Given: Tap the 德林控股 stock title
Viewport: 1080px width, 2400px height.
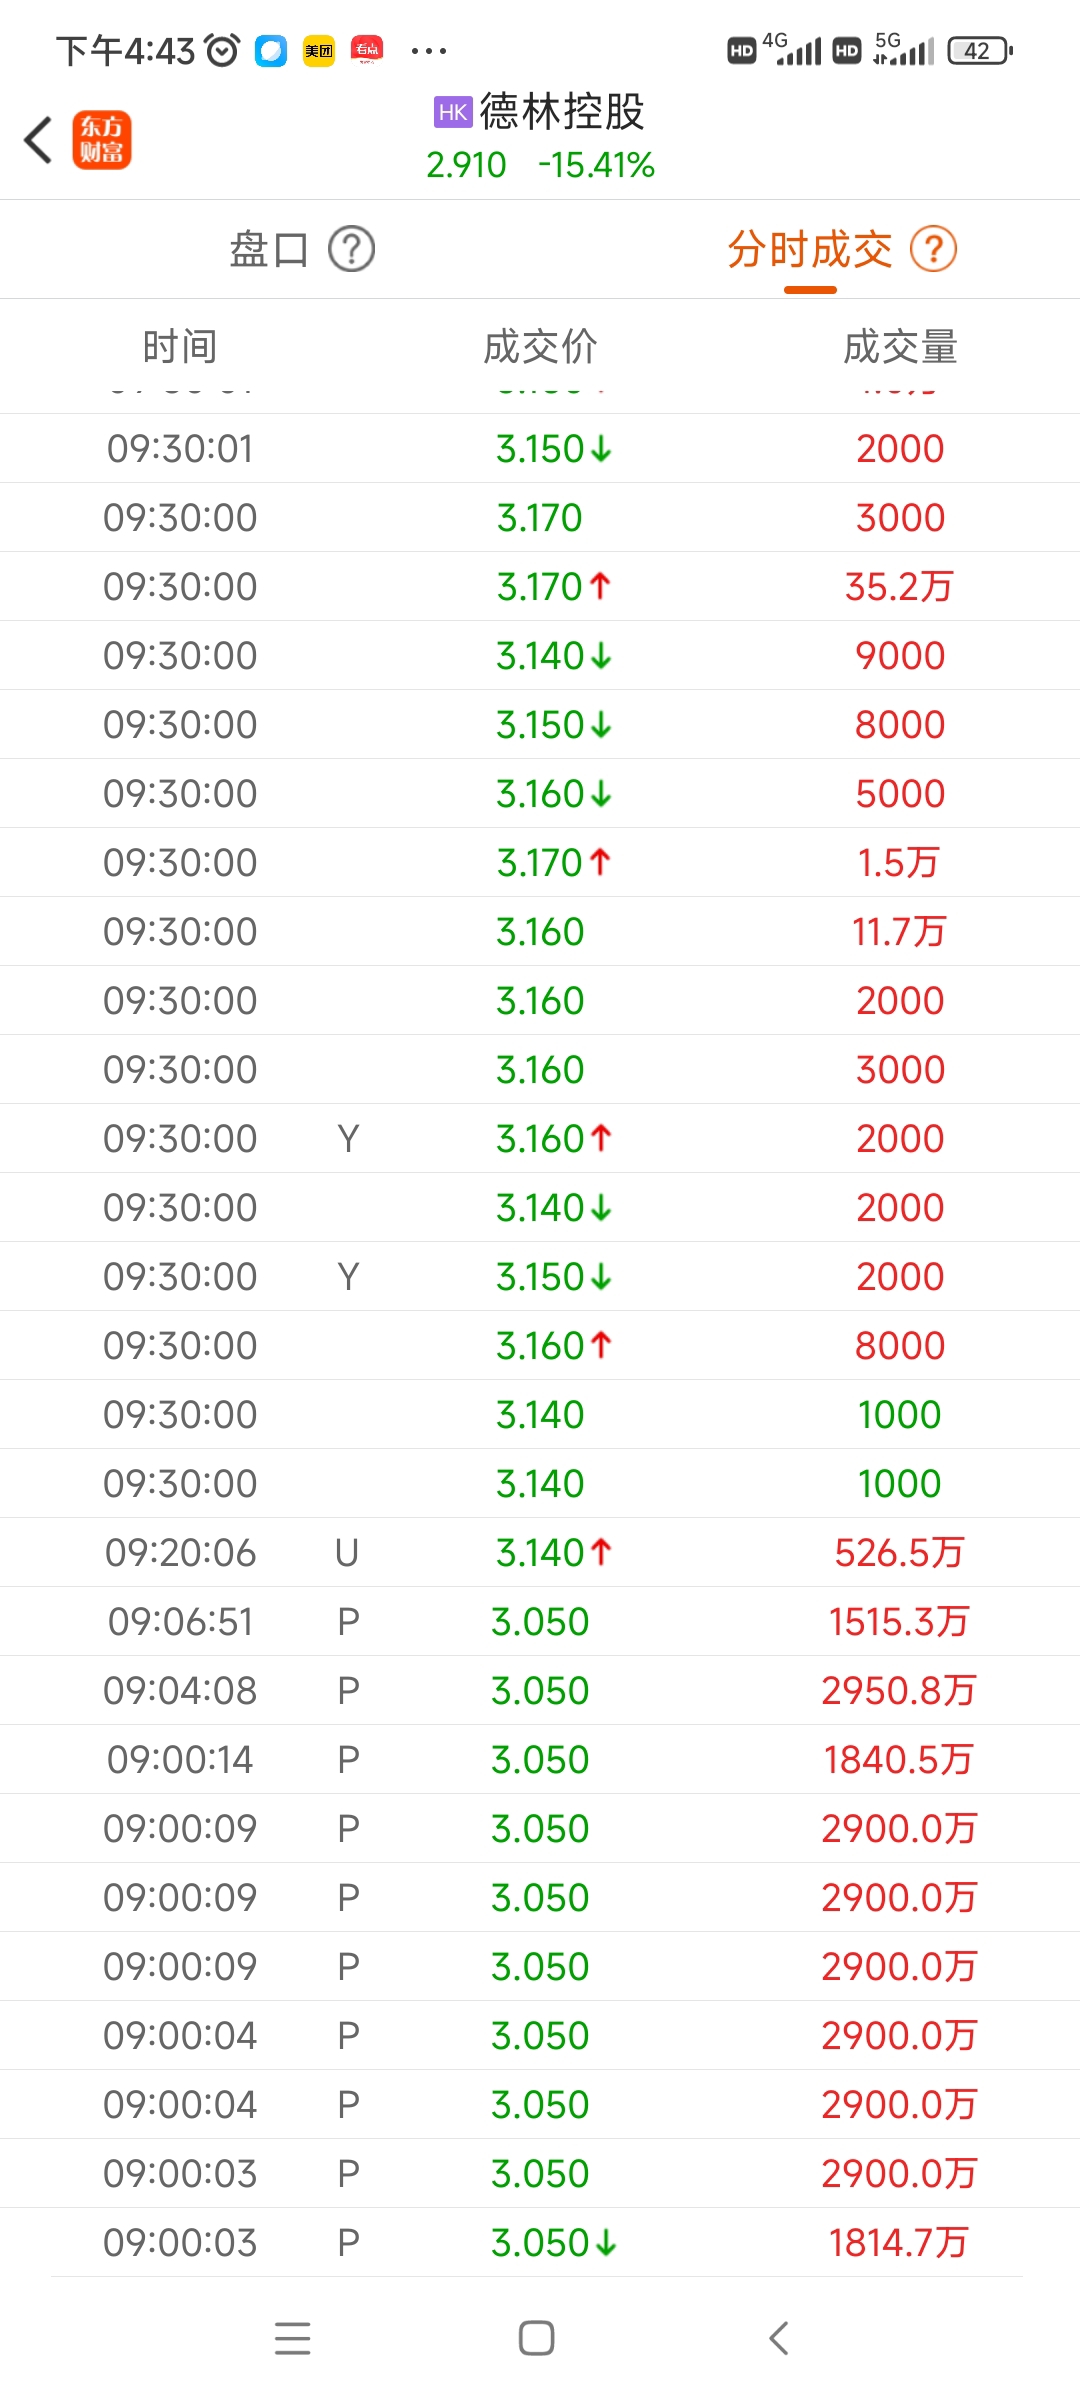Looking at the screenshot, I should tap(562, 112).
